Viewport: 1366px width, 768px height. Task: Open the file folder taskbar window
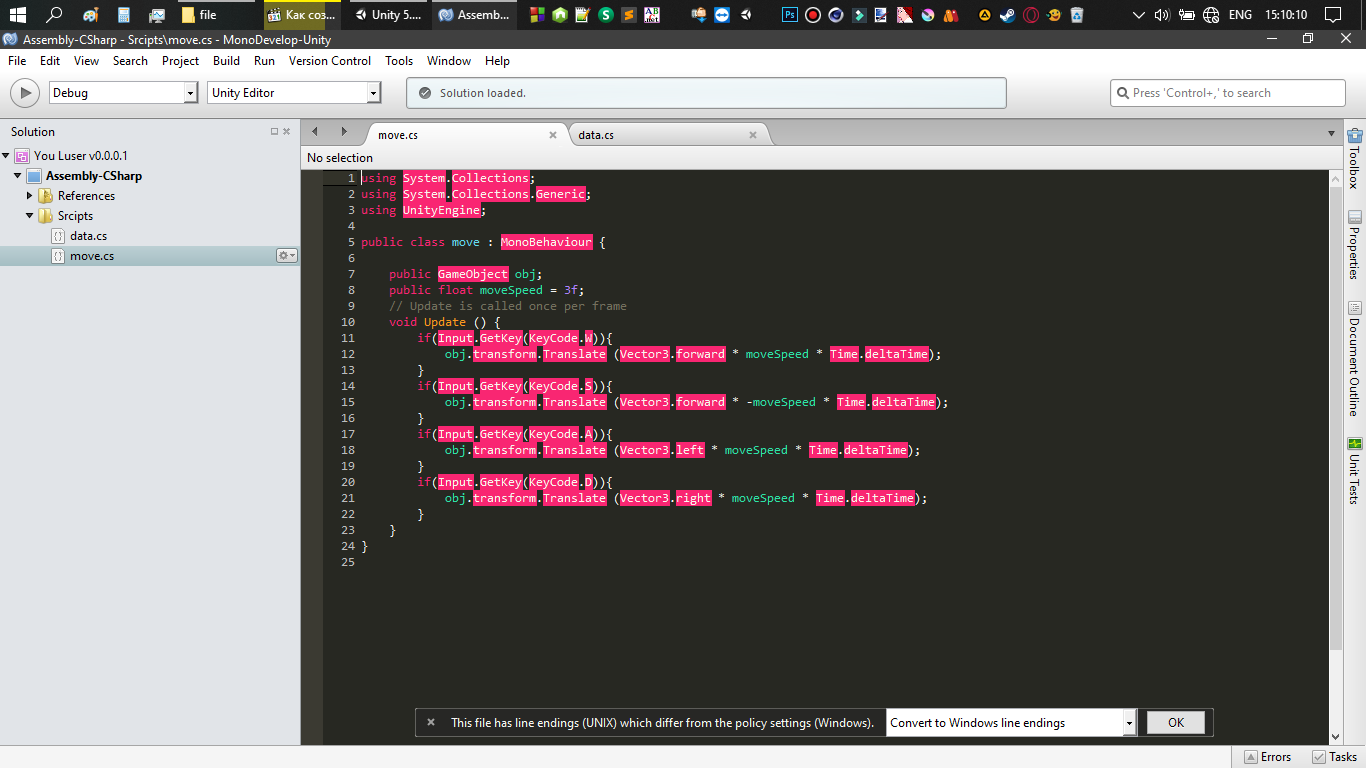pos(217,15)
